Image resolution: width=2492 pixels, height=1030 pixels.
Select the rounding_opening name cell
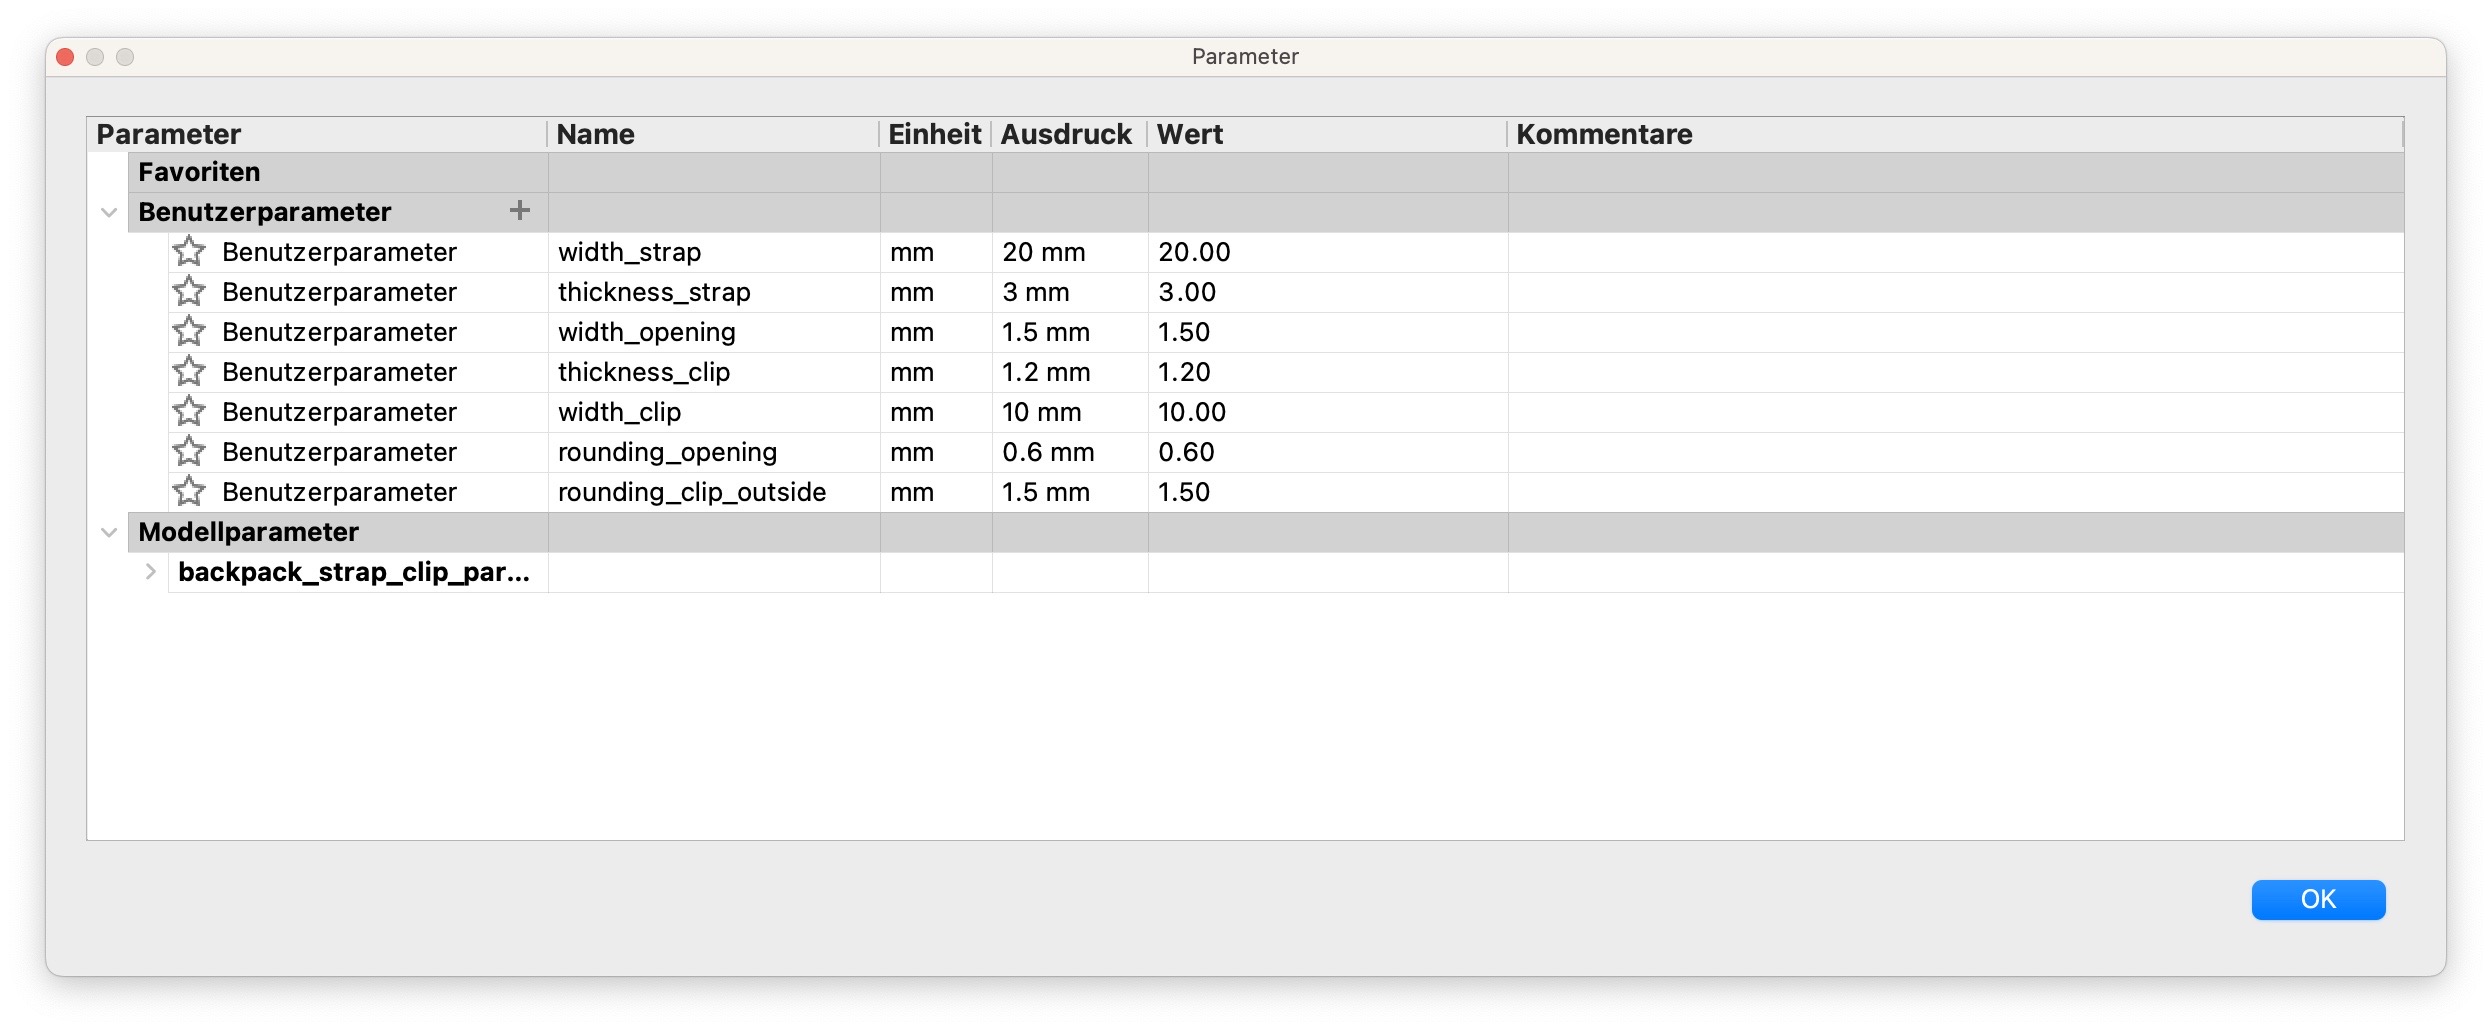(714, 452)
